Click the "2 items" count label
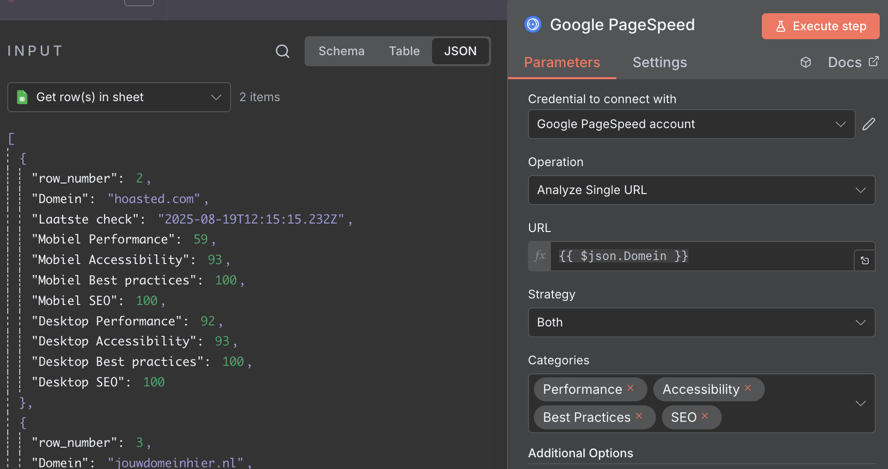Viewport: 888px width, 469px height. [x=259, y=97]
